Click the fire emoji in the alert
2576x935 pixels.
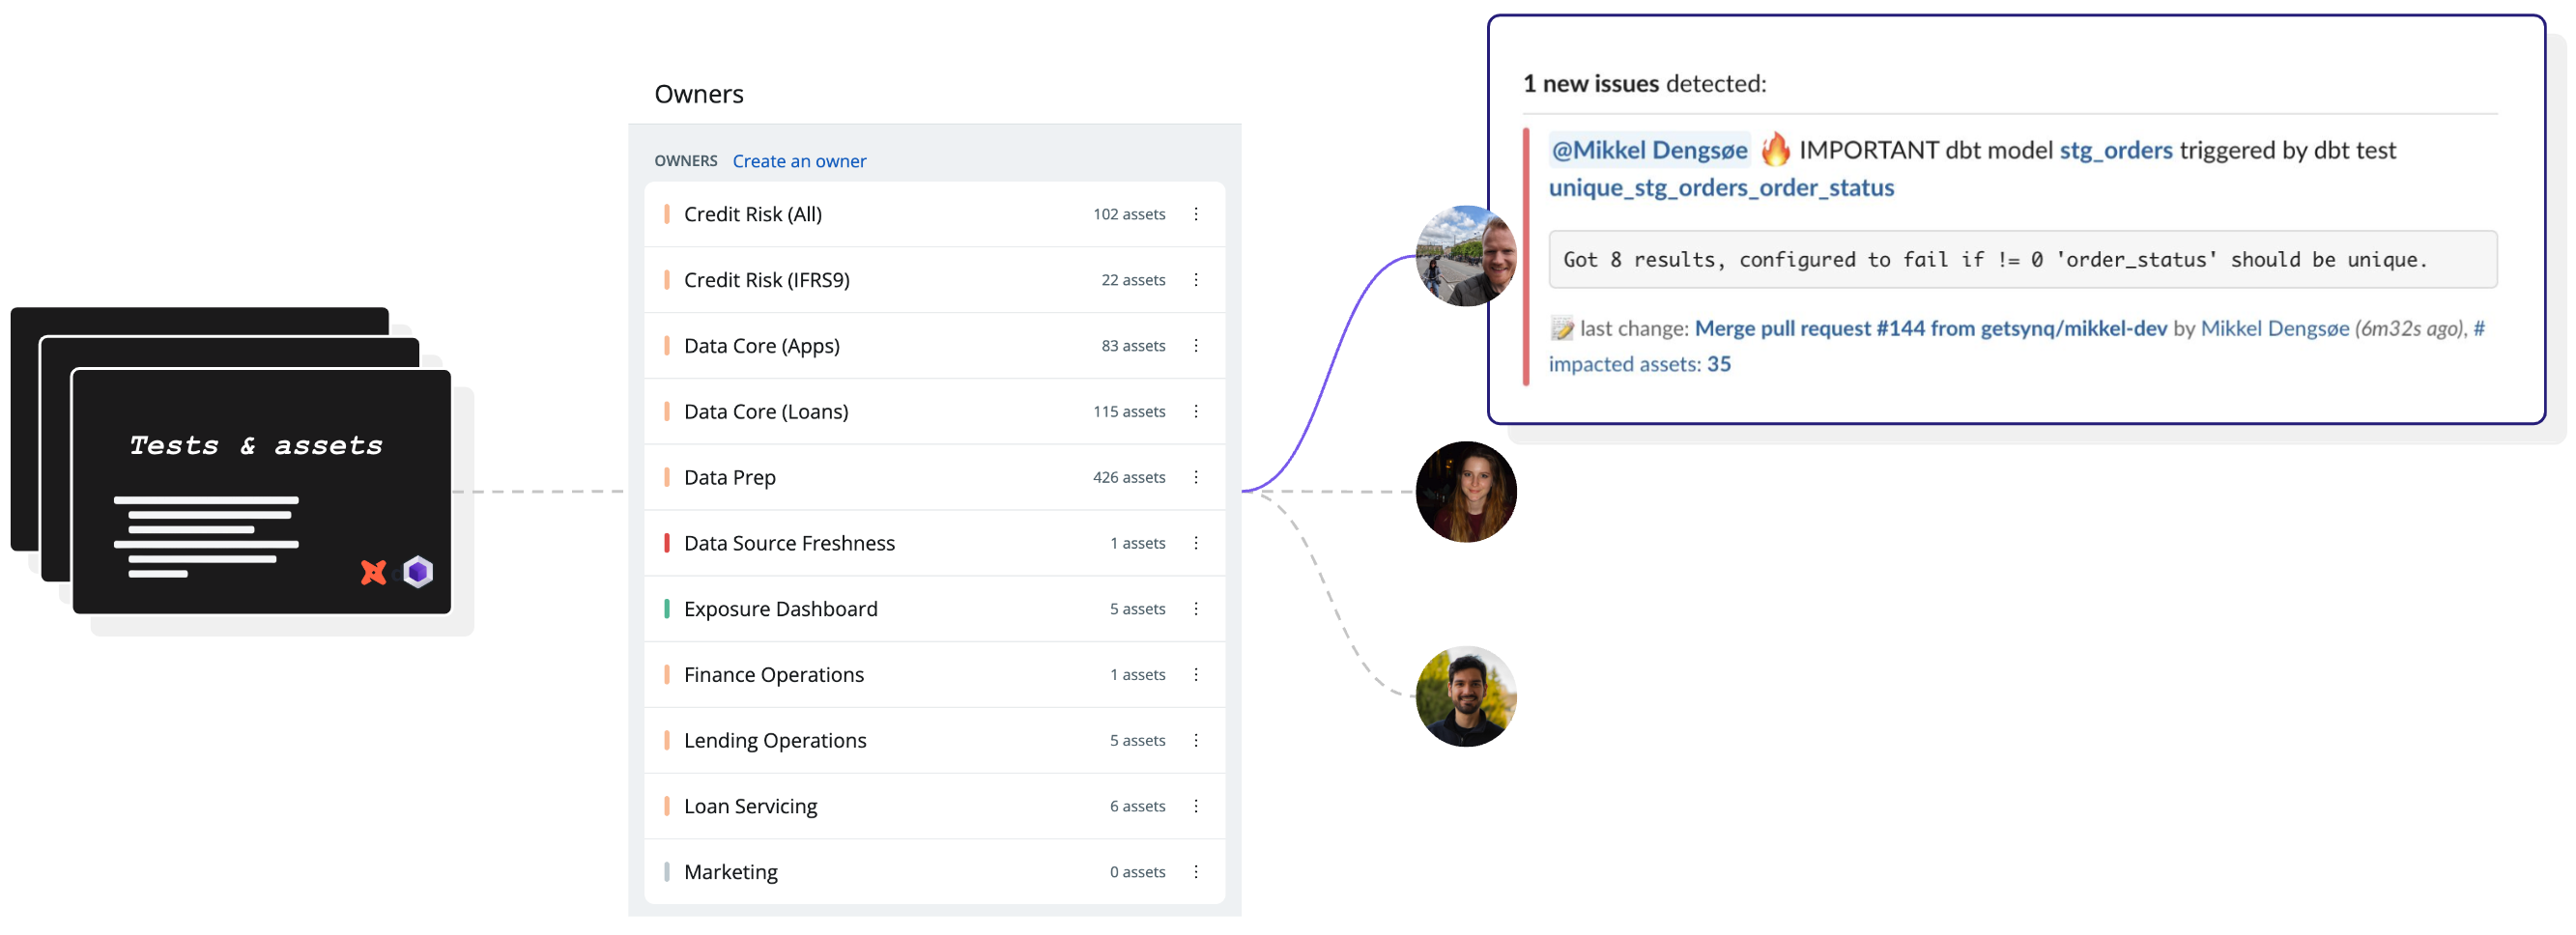pos(1775,150)
